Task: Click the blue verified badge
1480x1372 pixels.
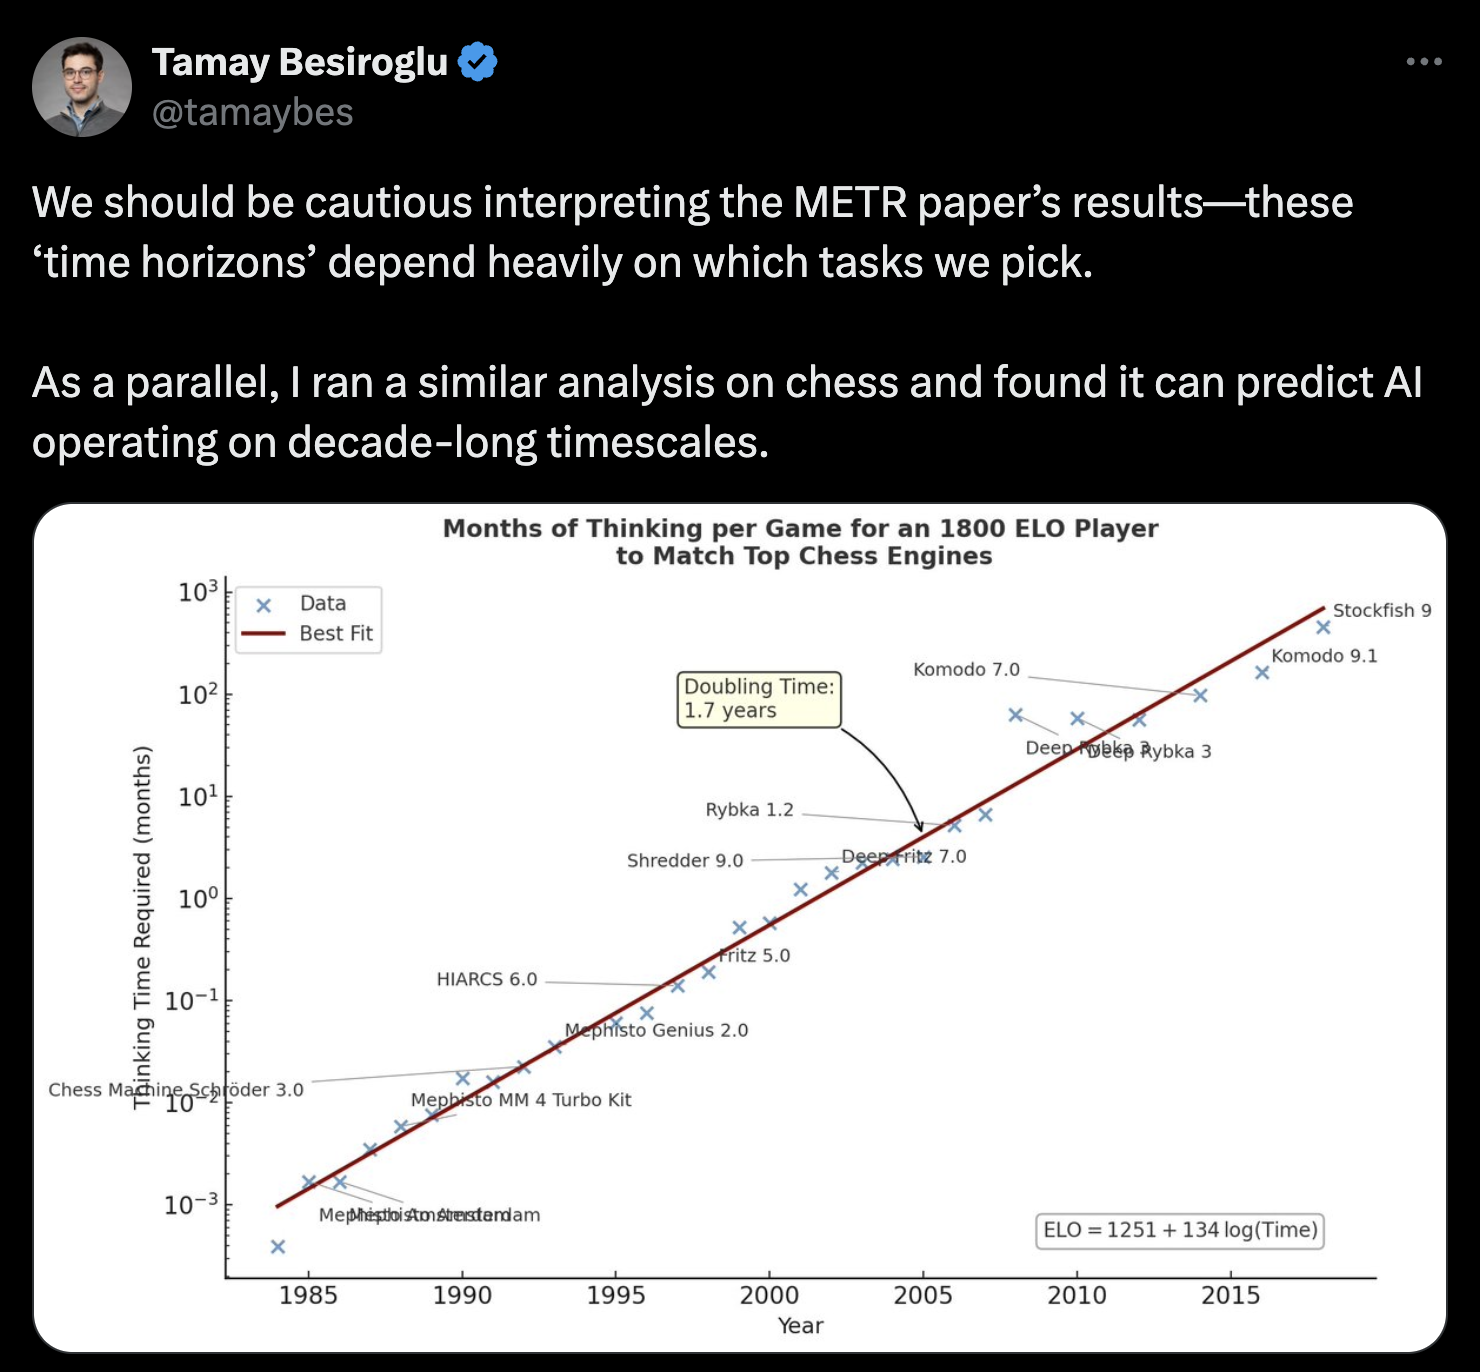Action: point(478,62)
